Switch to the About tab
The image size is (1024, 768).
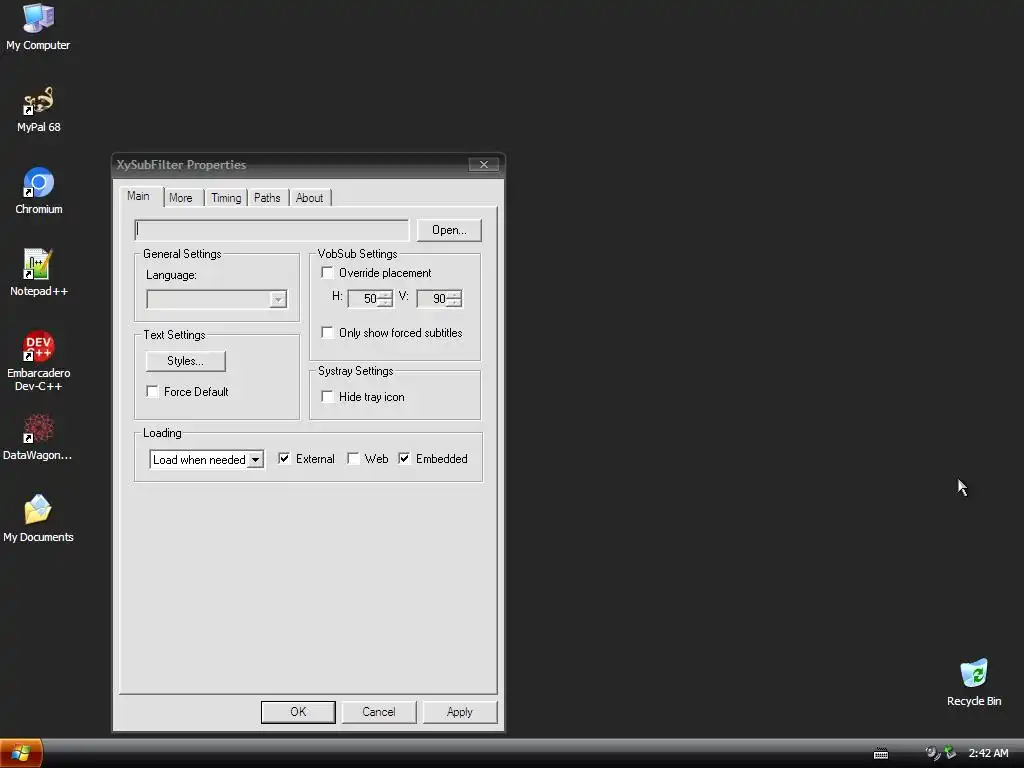coord(310,198)
